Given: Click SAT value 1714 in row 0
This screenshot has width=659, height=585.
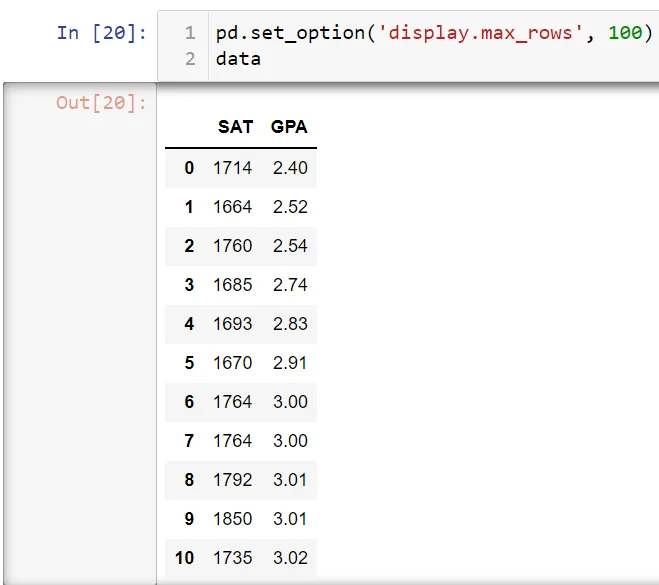Looking at the screenshot, I should coord(233,168).
